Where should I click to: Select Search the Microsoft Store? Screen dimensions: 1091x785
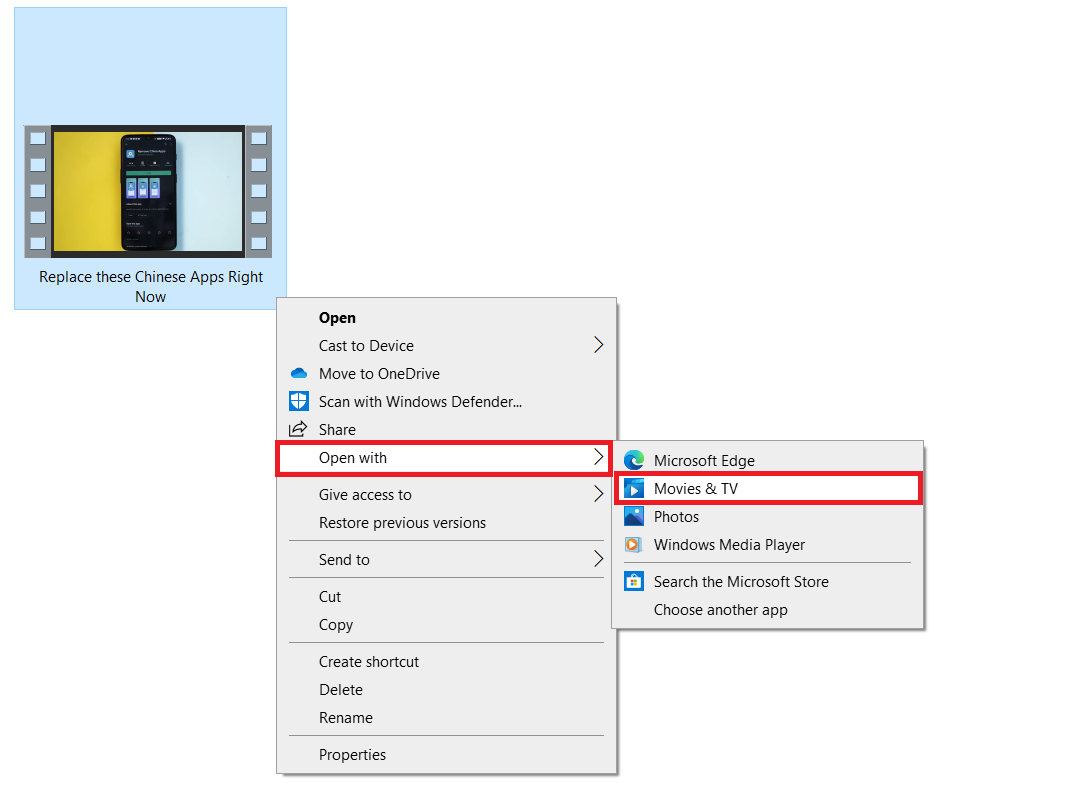tap(767, 582)
